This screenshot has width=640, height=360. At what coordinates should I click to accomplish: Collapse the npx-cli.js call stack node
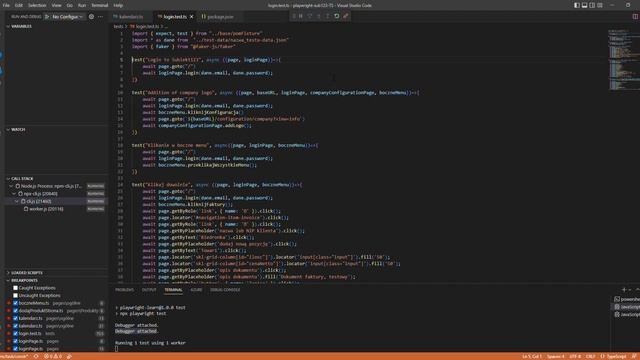14,194
